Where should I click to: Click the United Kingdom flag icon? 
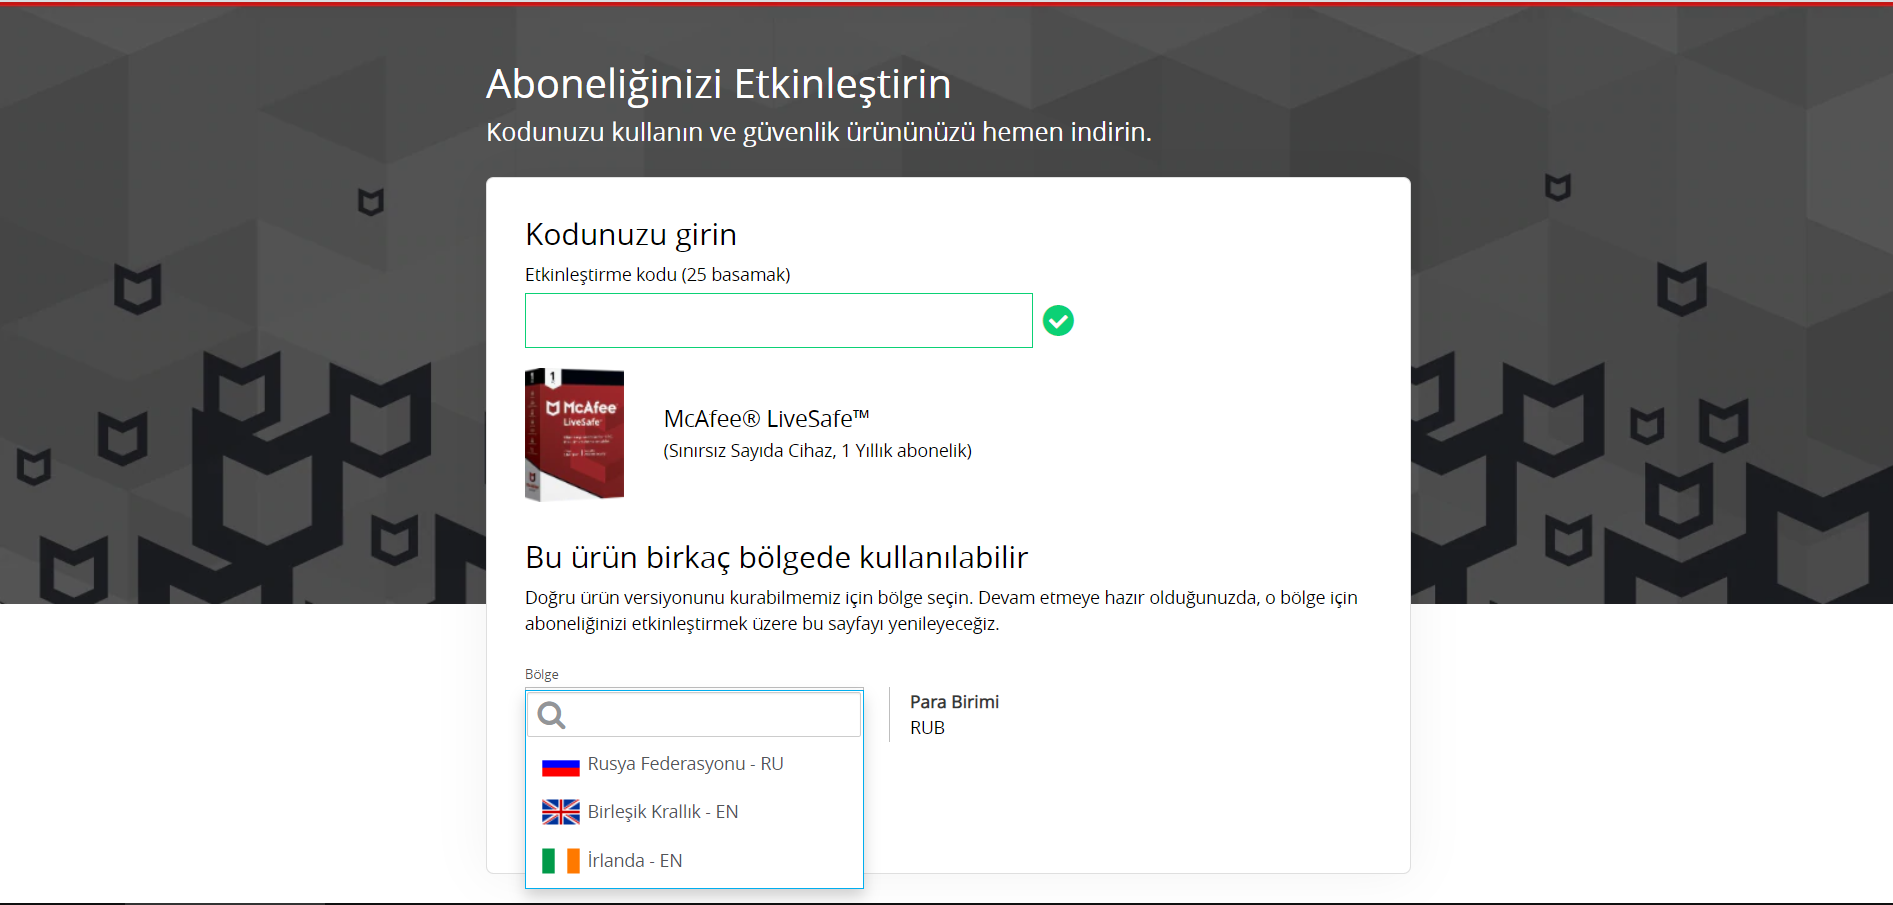(x=560, y=812)
